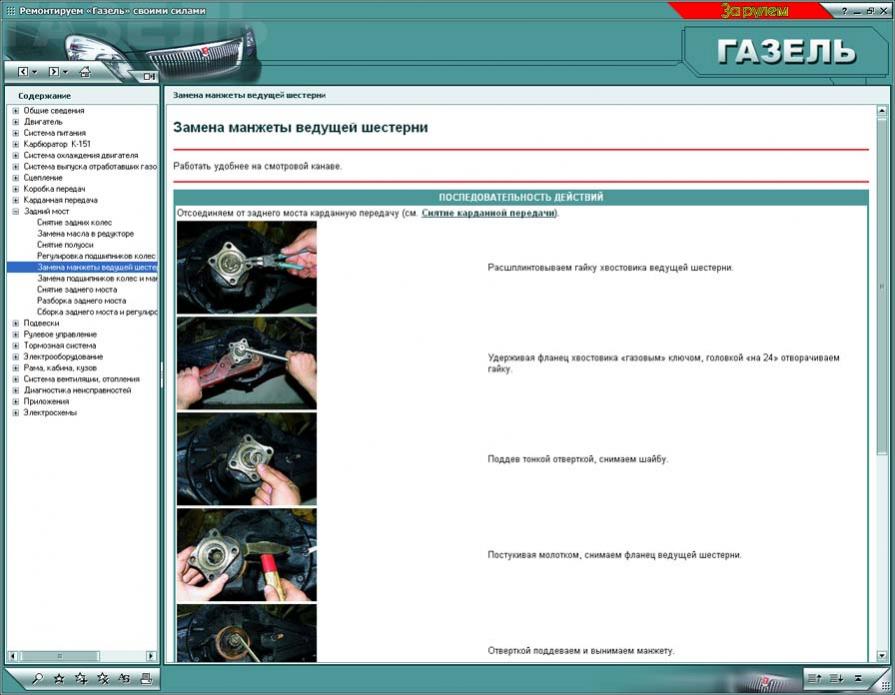Screen dimensions: 895x695
Task: Click the За рулем logo
Action: pos(753,11)
